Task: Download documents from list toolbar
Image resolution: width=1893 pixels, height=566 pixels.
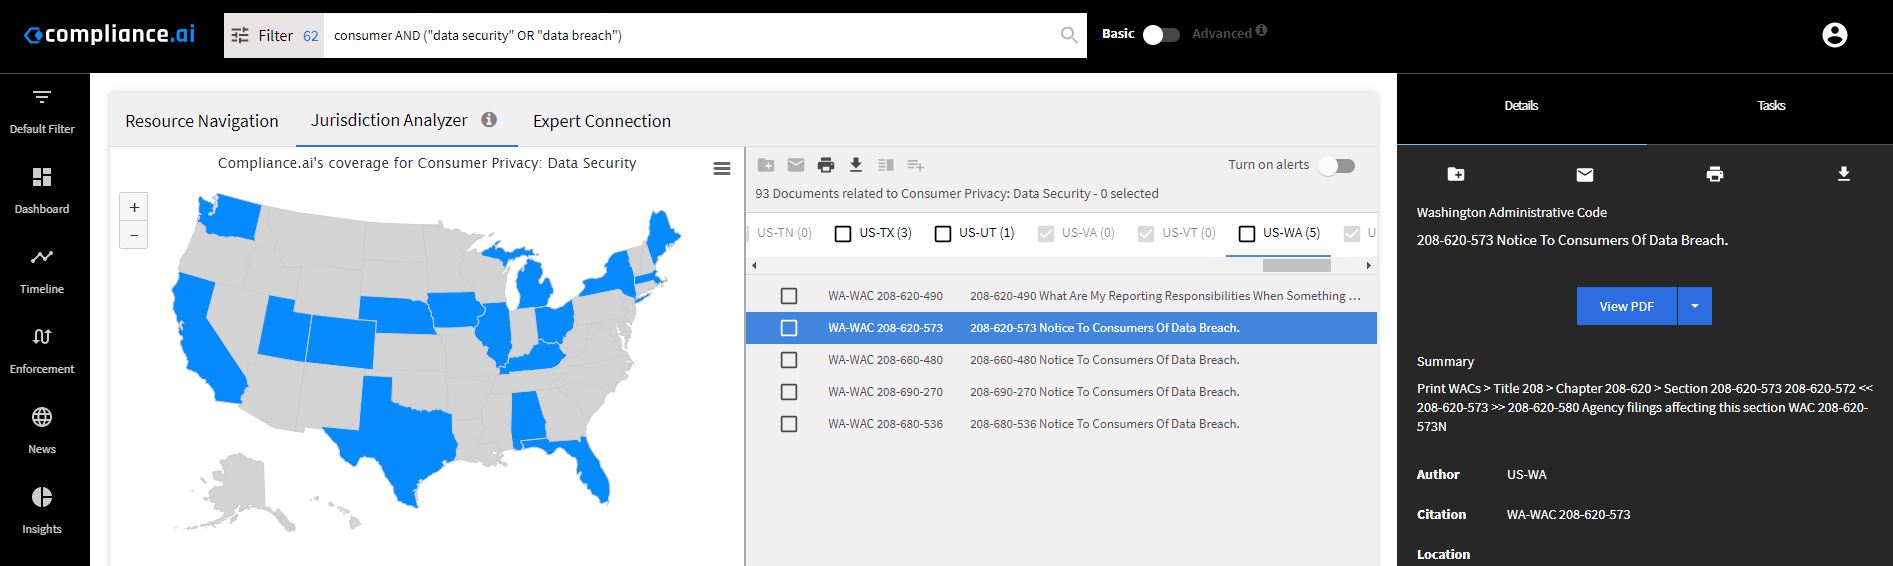Action: pos(856,165)
